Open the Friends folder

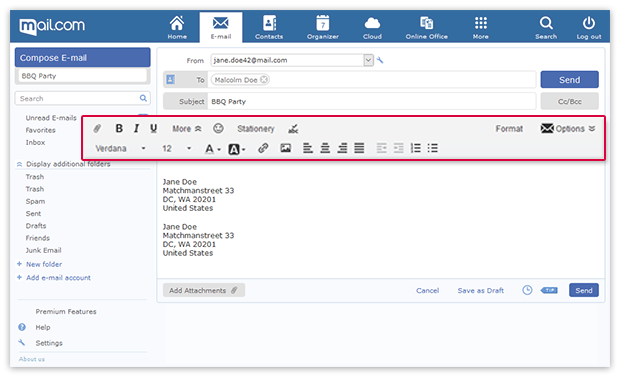click(38, 238)
